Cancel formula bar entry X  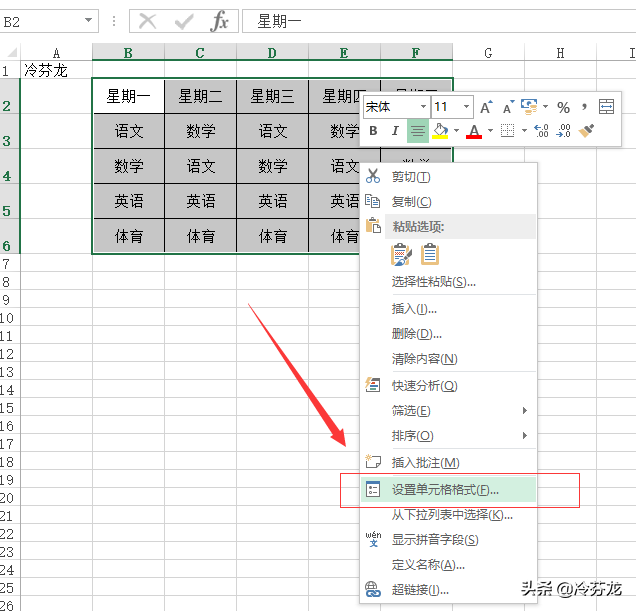(147, 21)
